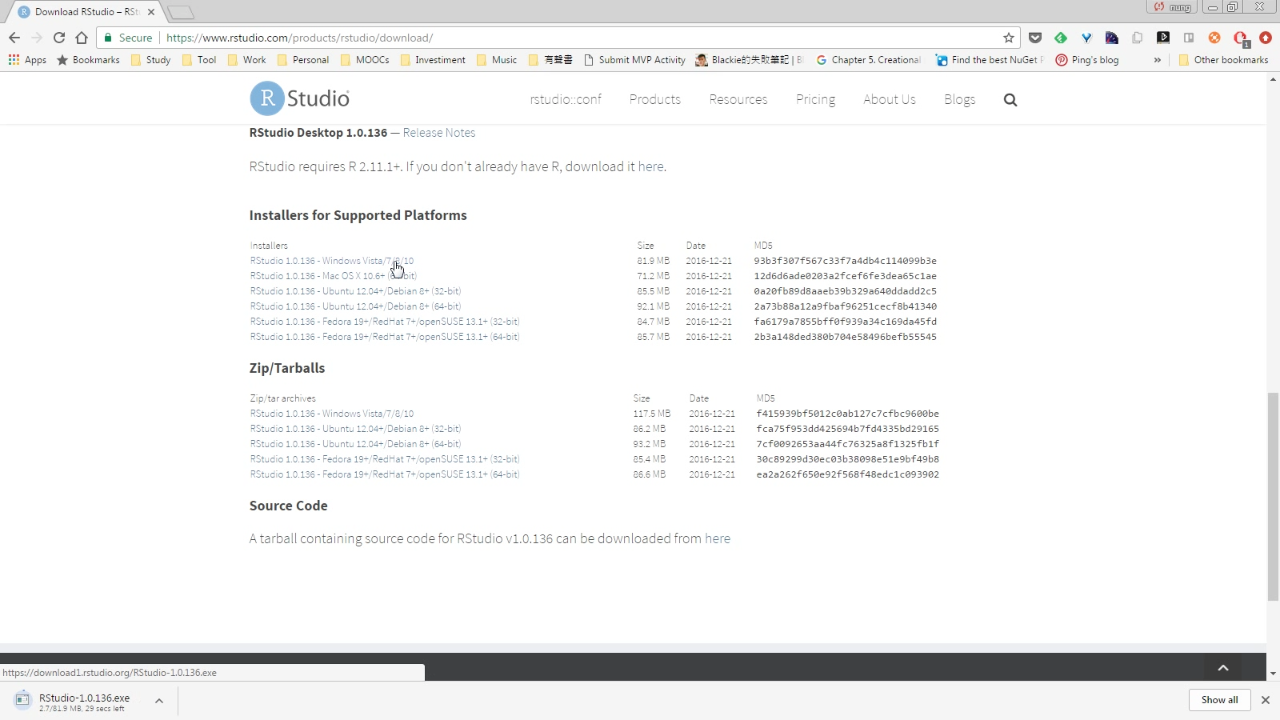Click the Pocket extension icon
Image resolution: width=1280 pixels, height=720 pixels.
pos(1035,38)
